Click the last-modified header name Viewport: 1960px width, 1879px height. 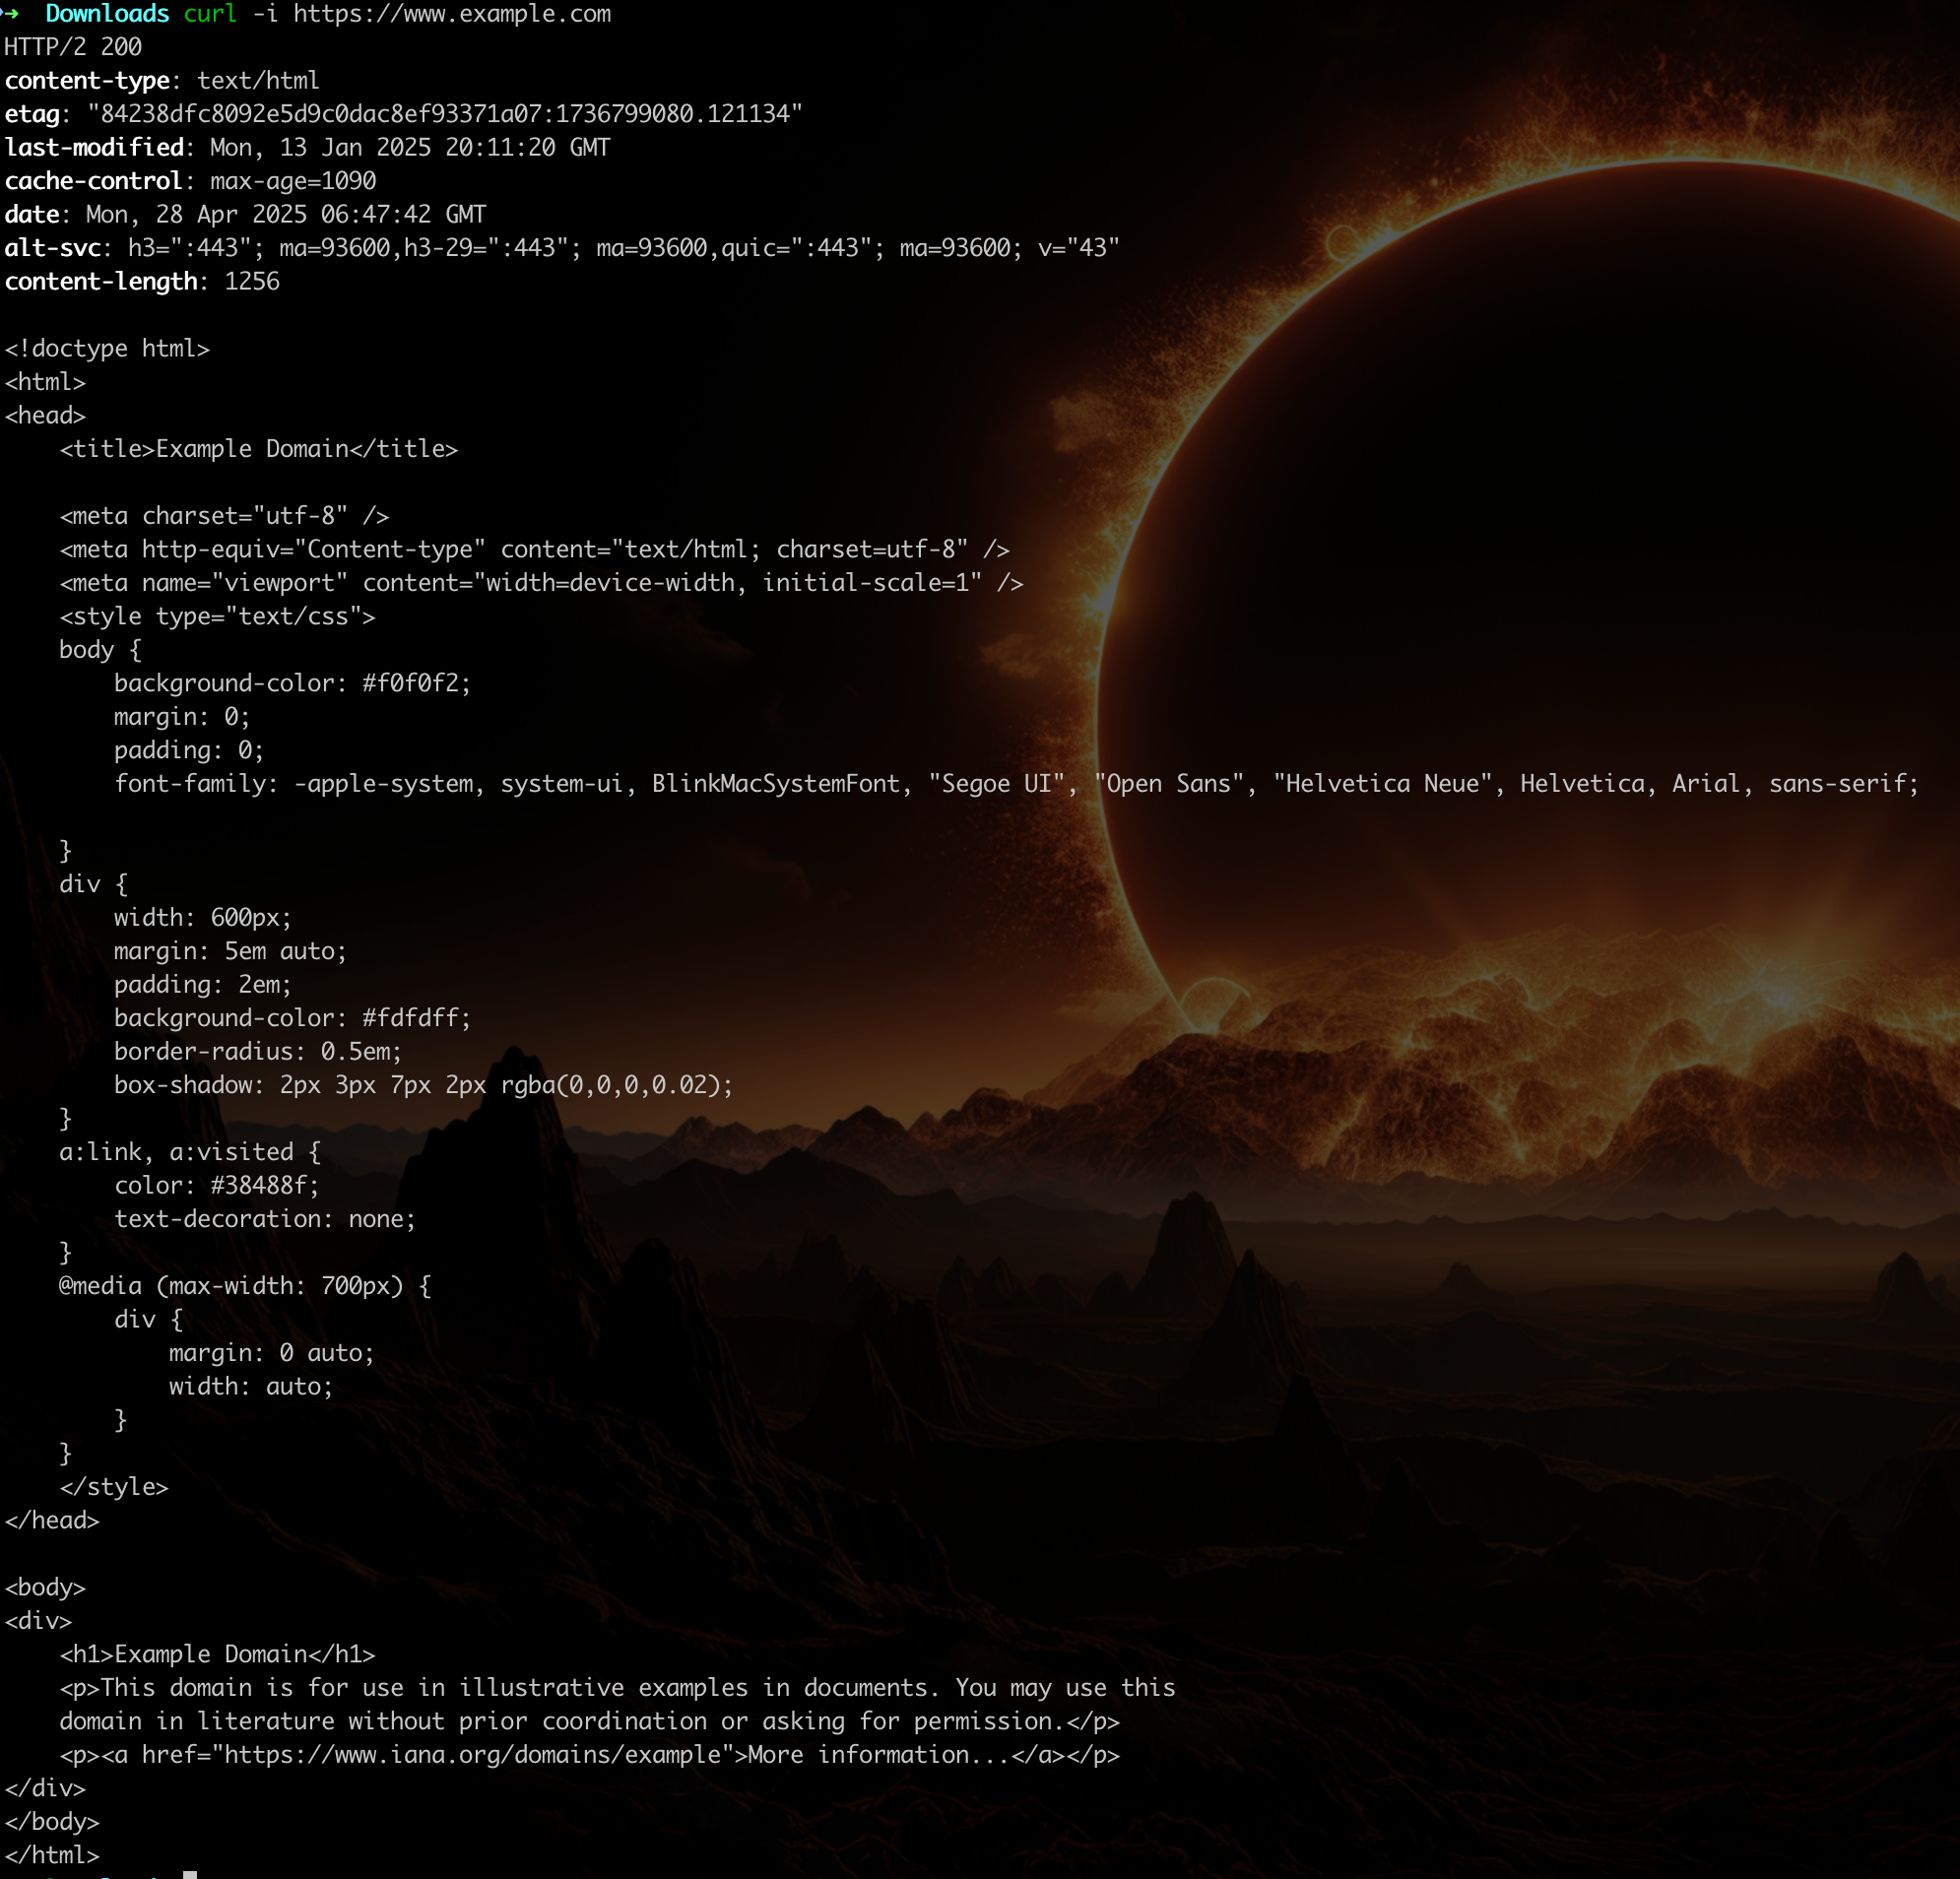click(94, 148)
